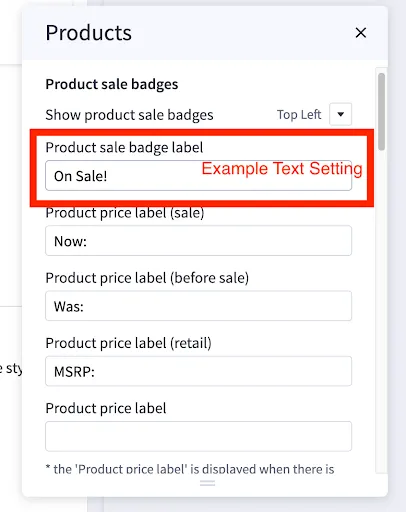Click the empty Product price label field
406x512 pixels.
[x=198, y=436]
